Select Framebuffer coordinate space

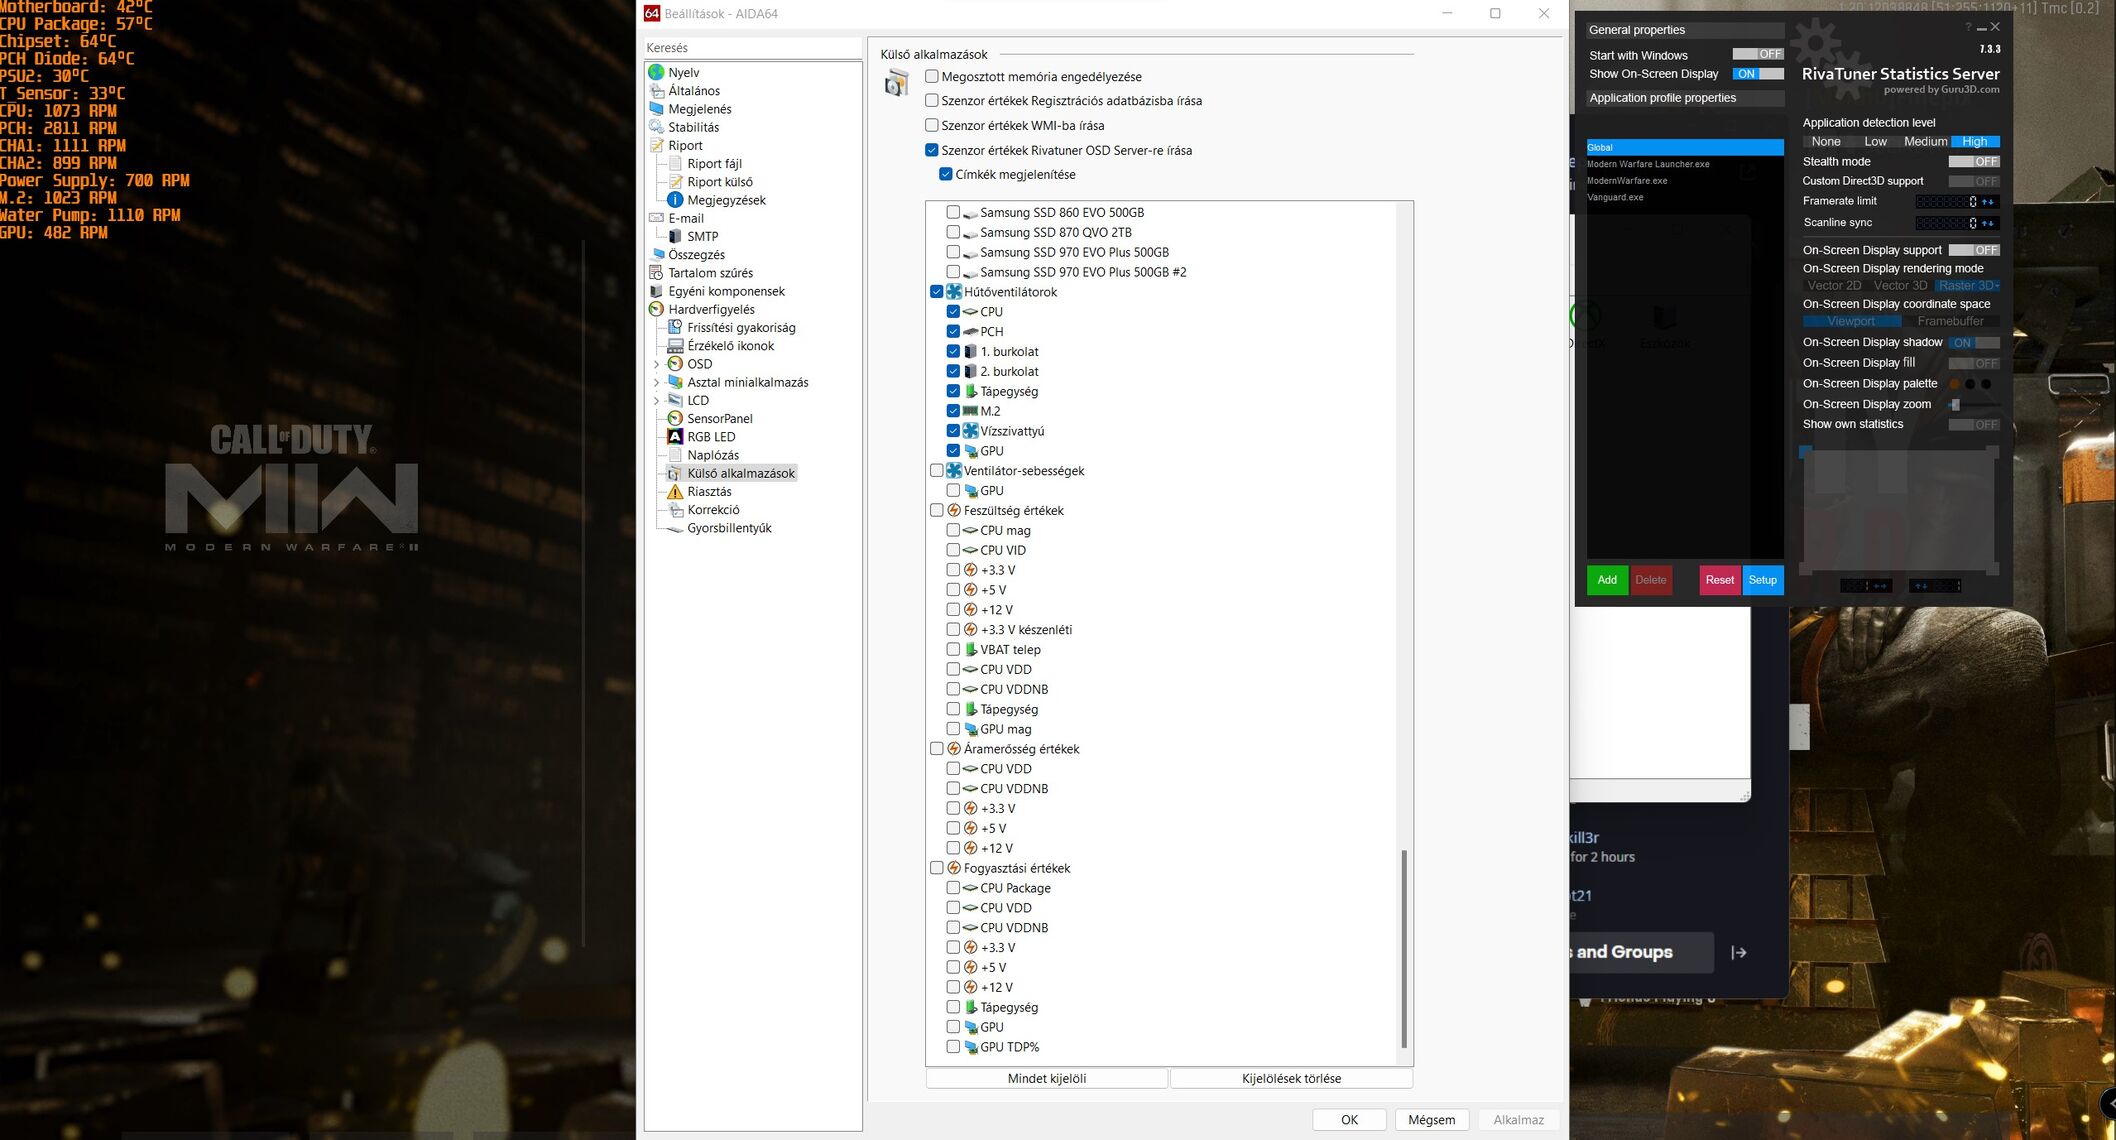(x=1951, y=321)
